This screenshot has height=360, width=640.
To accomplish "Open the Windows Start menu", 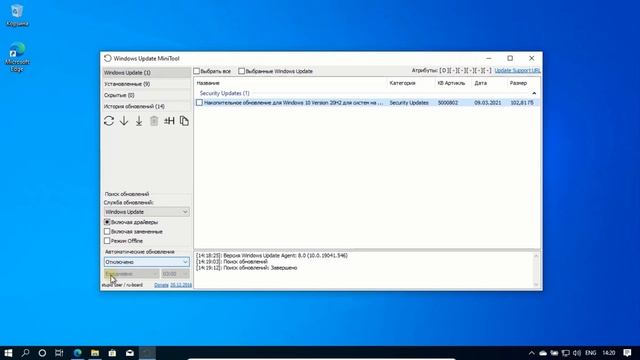I will [x=8, y=353].
